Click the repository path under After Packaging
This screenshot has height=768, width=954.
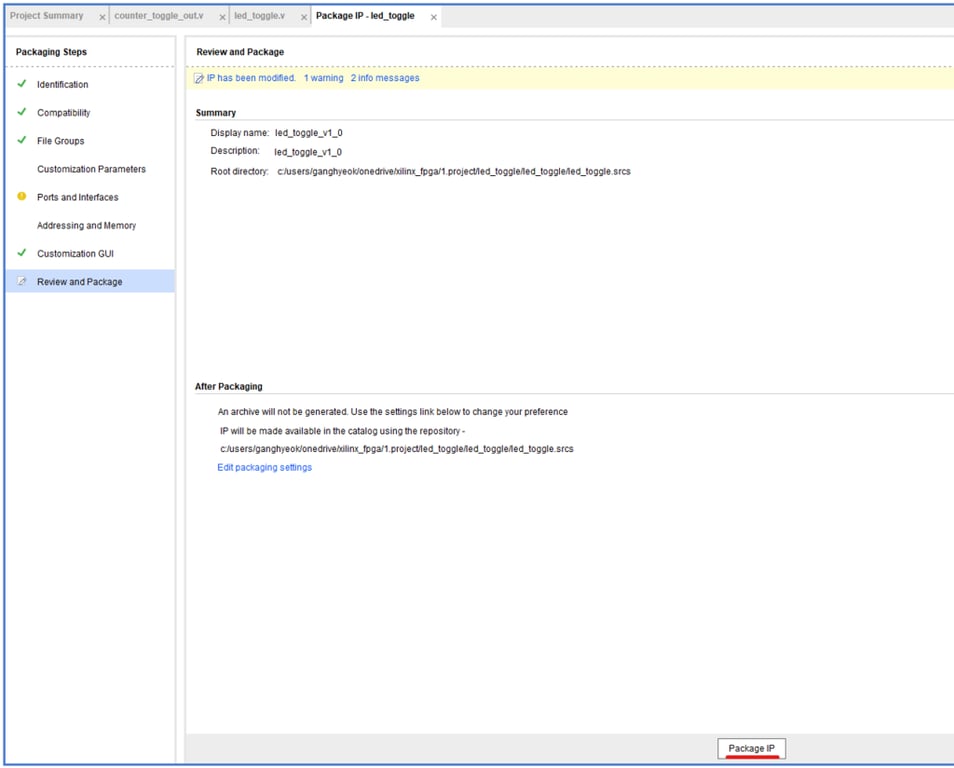pos(397,449)
